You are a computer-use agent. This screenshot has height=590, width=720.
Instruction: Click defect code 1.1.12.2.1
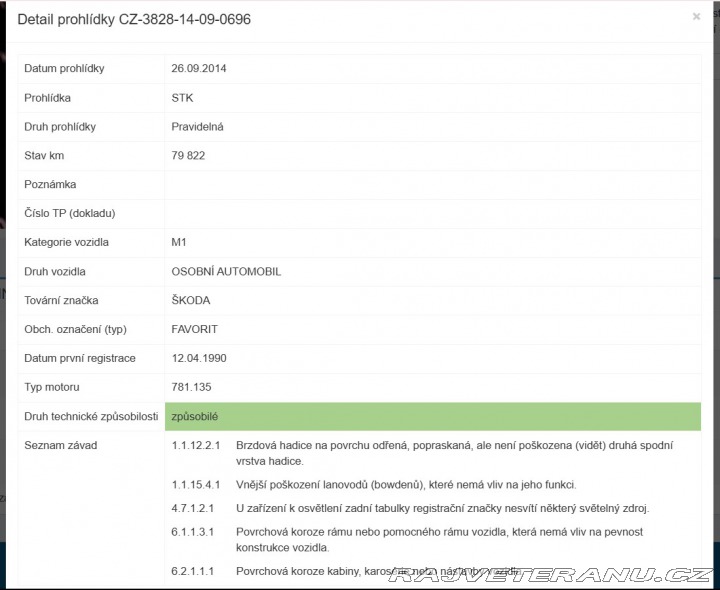196,445
